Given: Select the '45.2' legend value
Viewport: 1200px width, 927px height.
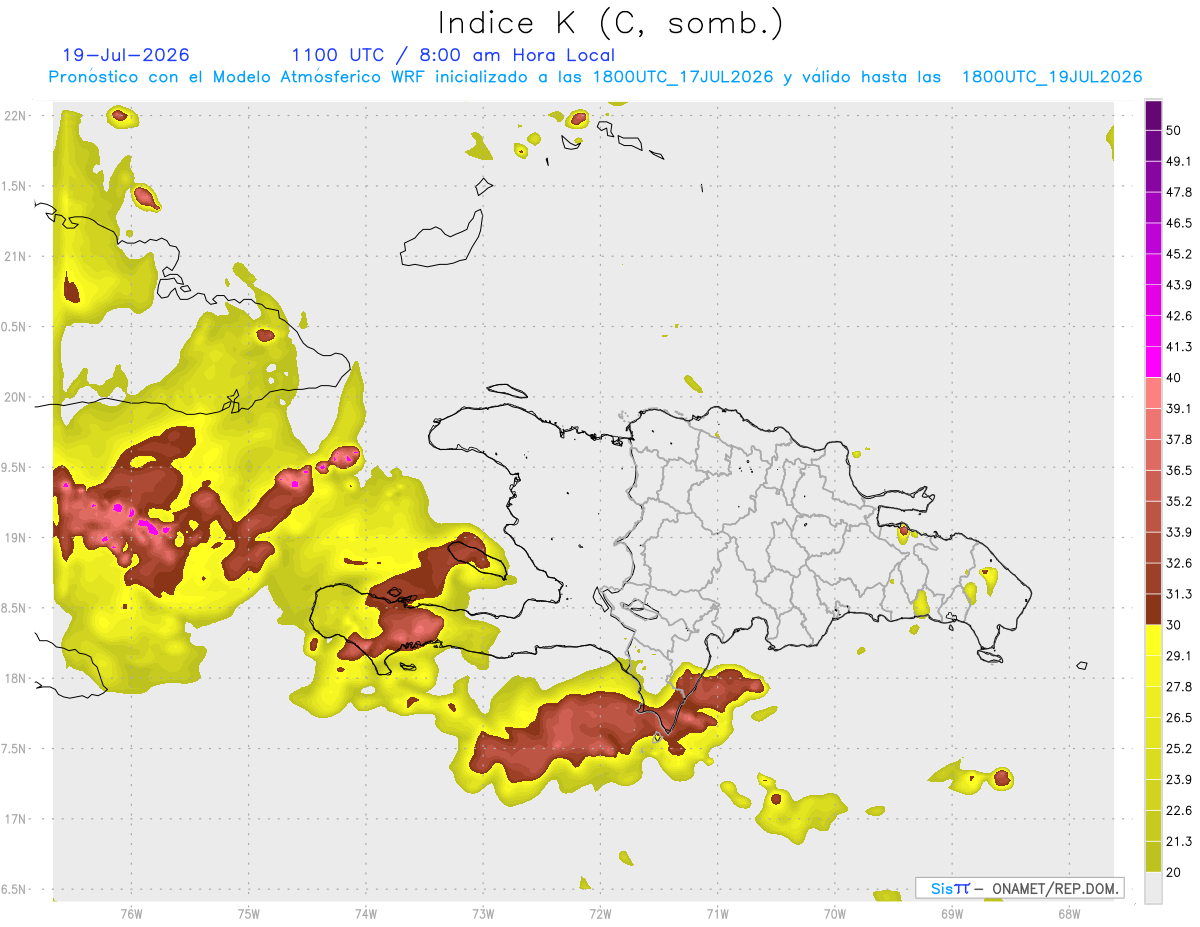Looking at the screenshot, I should (x=1179, y=254).
